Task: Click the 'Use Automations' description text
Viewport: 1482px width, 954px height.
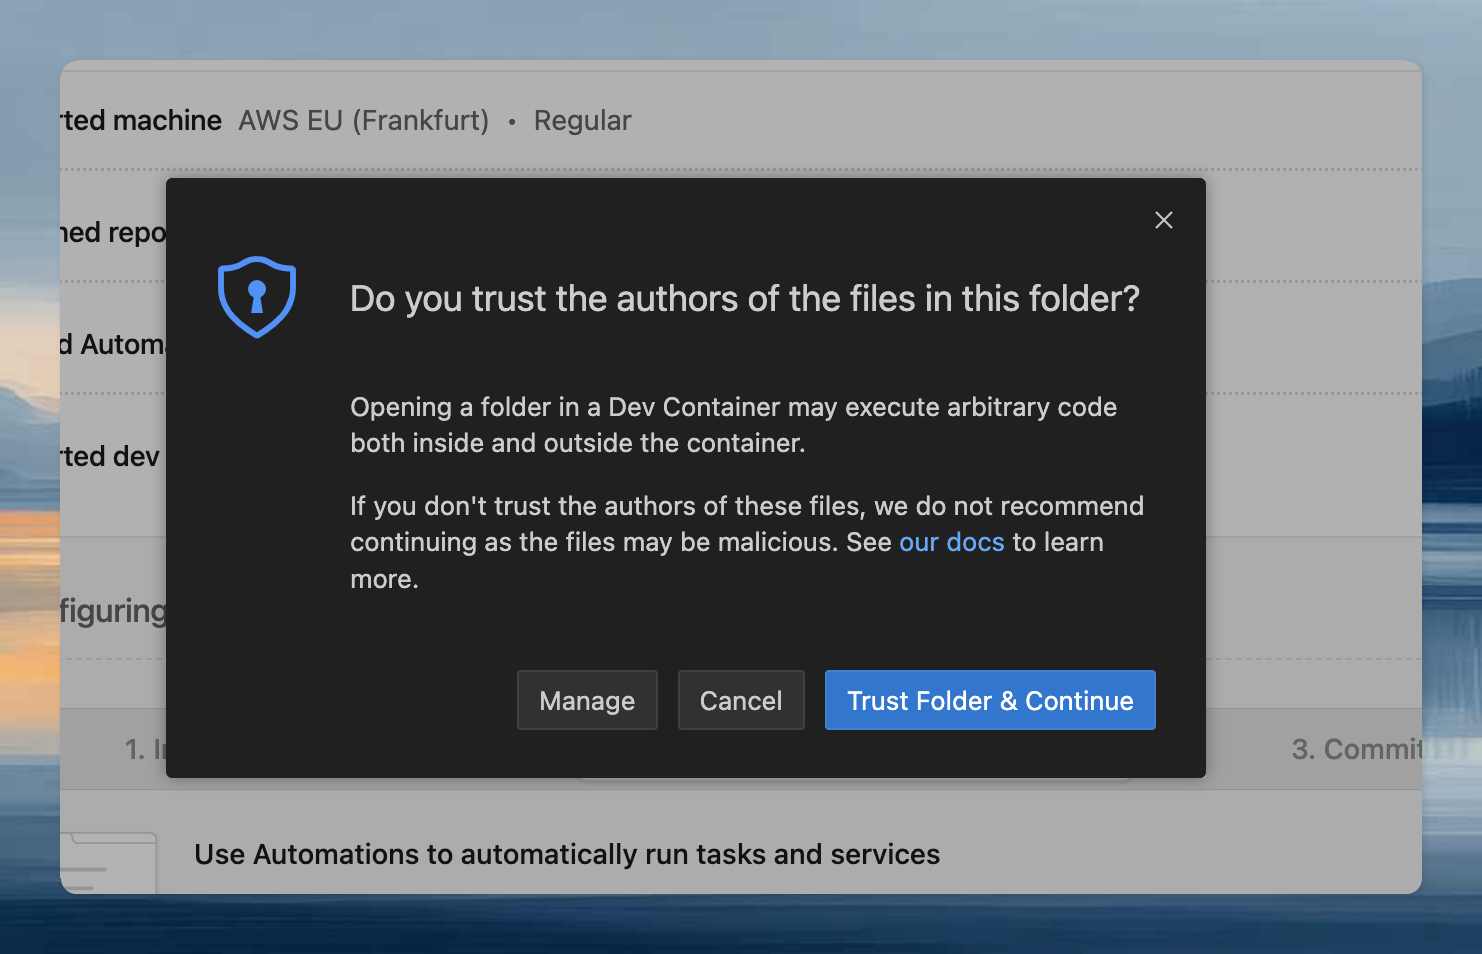Action: tap(567, 854)
